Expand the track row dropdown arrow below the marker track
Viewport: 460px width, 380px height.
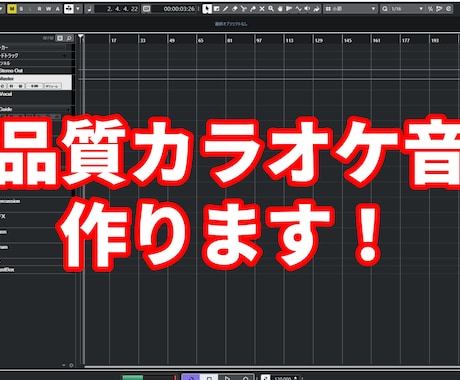click(65, 56)
